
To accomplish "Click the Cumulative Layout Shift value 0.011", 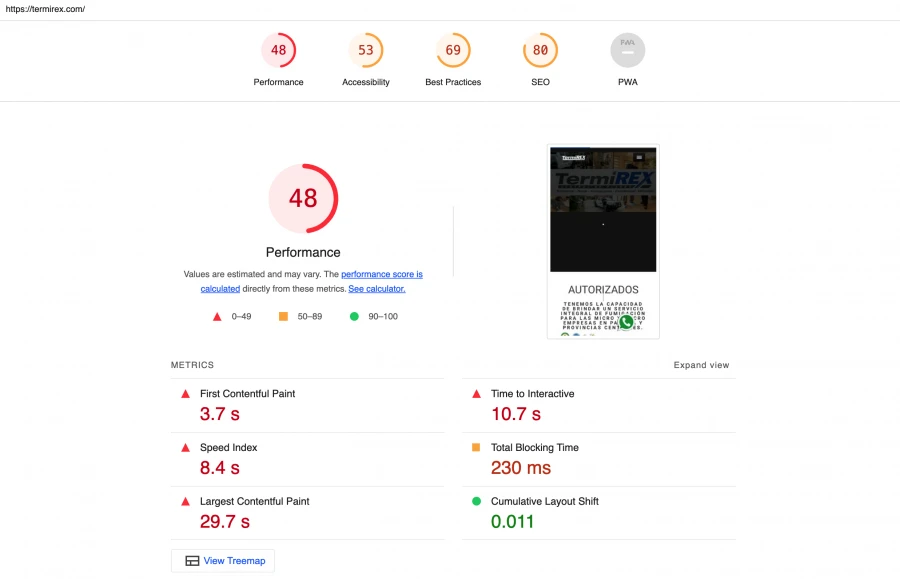I will [512, 522].
